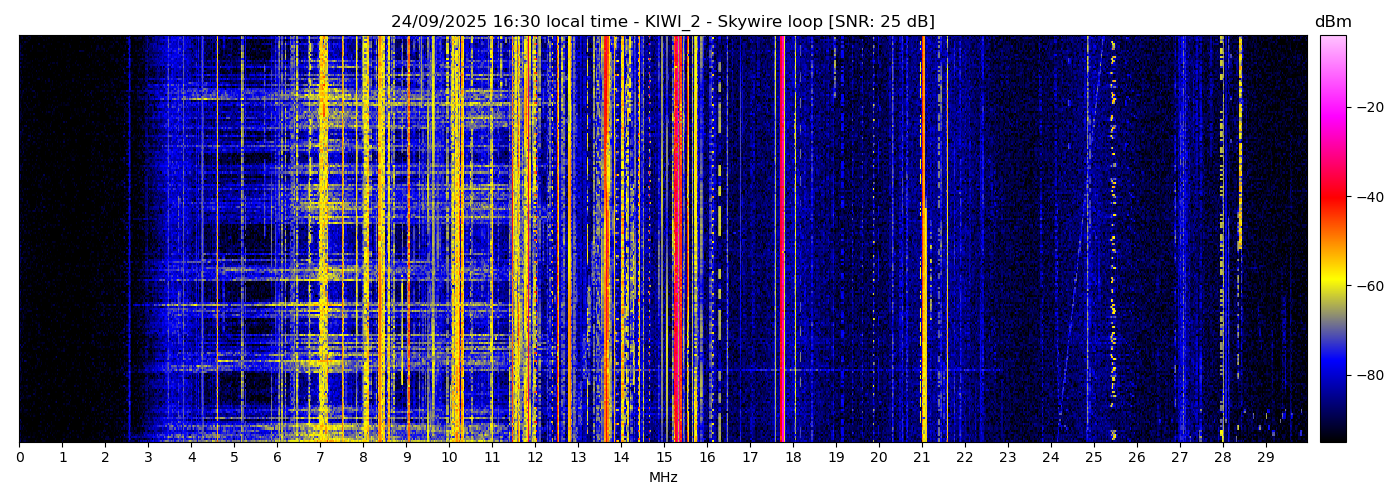Select the pink top of the colorbar
The height and width of the screenshot is (500, 1400).
click(1332, 45)
